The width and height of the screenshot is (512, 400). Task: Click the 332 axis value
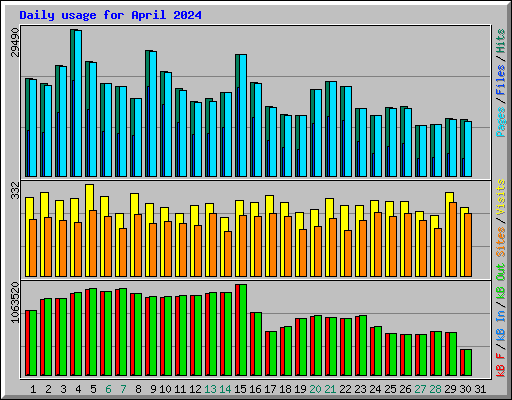pyautogui.click(x=15, y=190)
